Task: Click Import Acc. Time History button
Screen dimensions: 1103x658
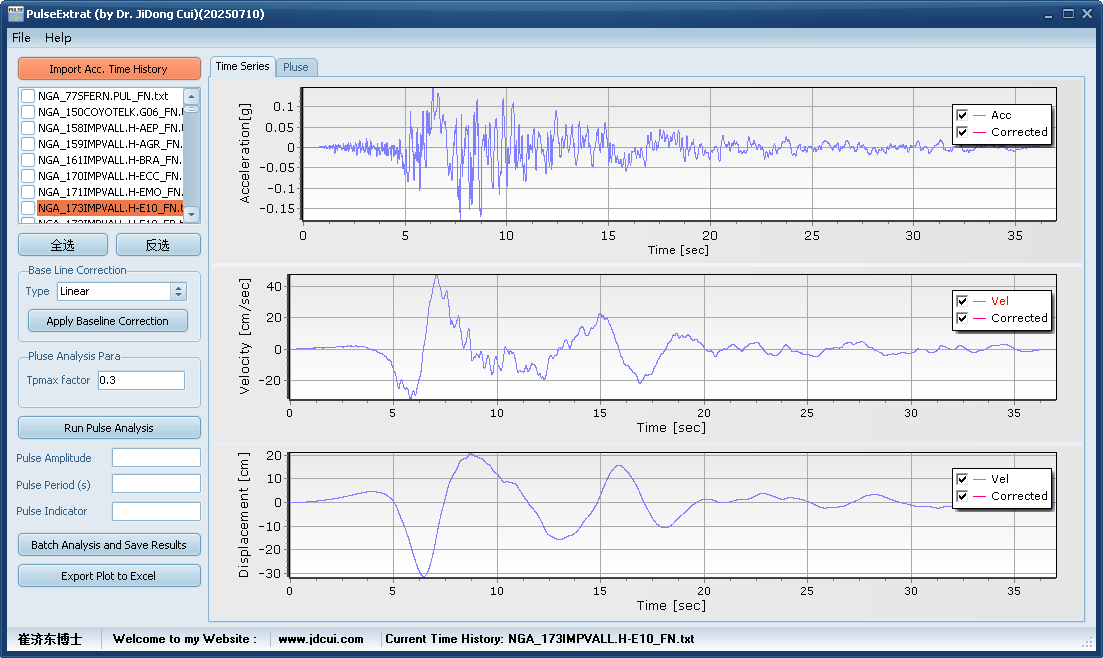Action: coord(109,69)
